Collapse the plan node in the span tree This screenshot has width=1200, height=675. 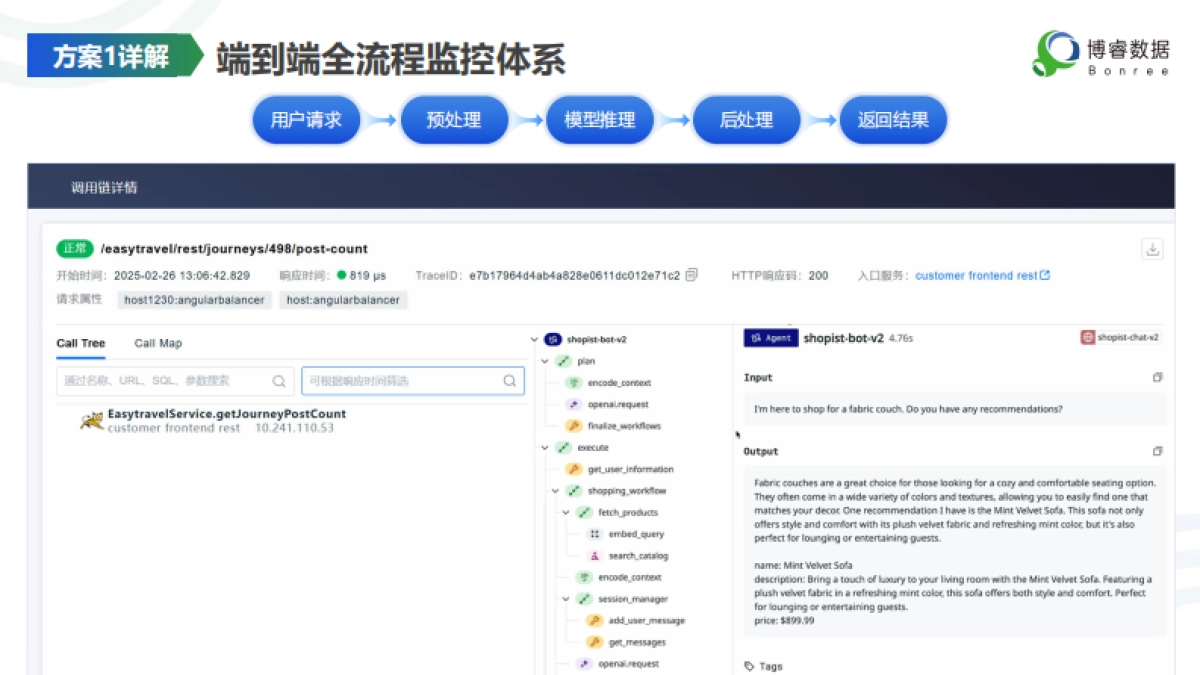544,360
